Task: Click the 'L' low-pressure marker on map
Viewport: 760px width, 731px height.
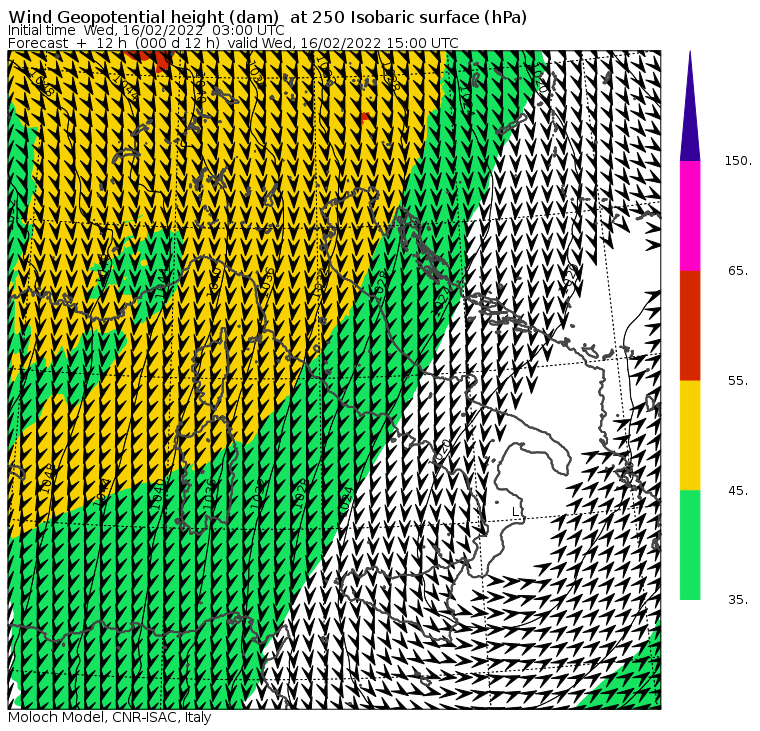Action: point(515,512)
